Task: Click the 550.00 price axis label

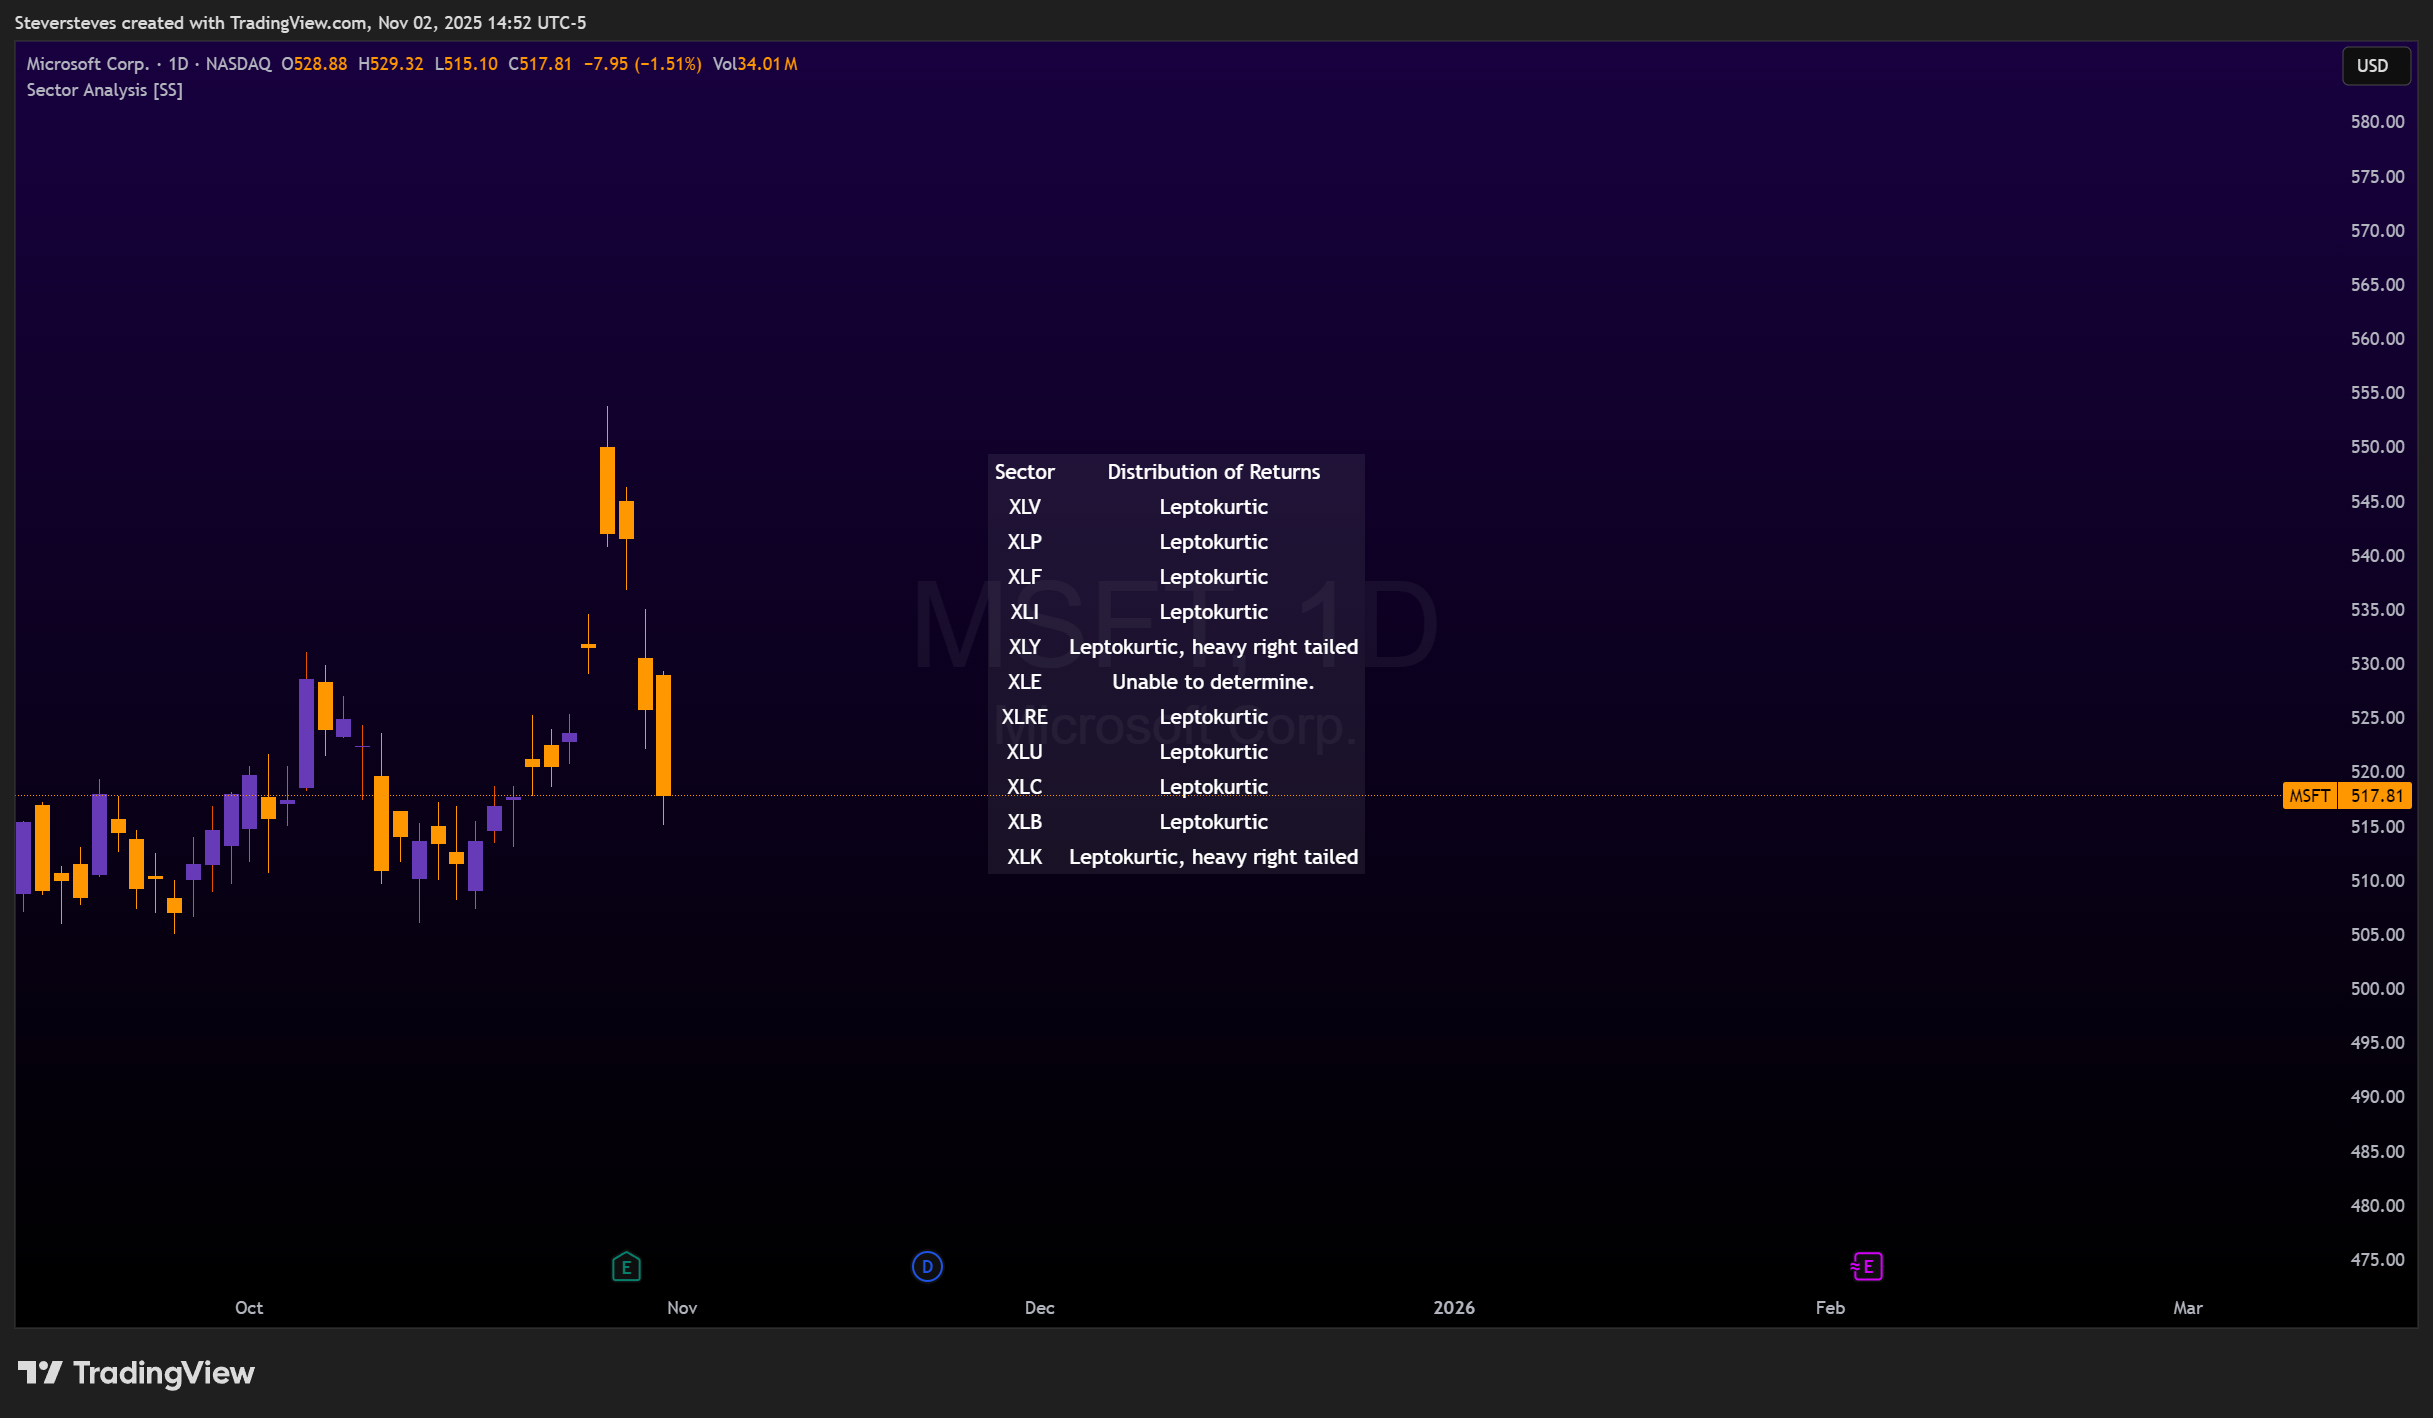Action: tap(2377, 447)
